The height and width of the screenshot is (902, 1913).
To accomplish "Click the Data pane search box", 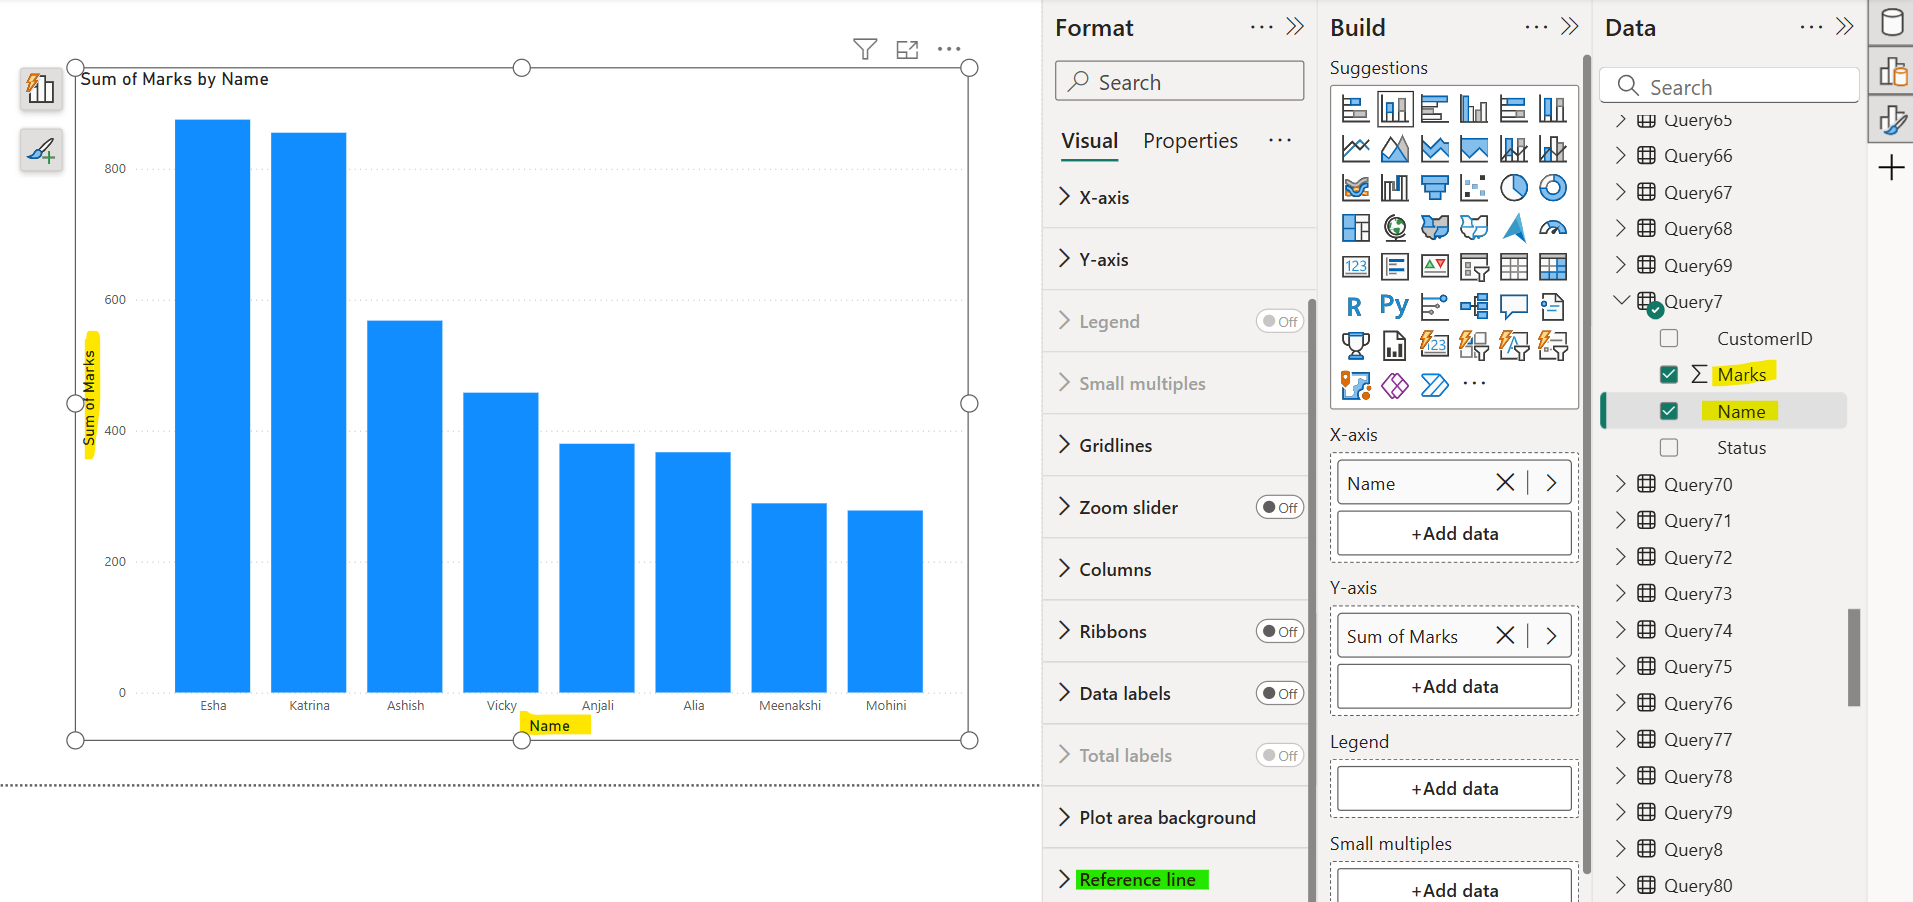I will [1731, 86].
